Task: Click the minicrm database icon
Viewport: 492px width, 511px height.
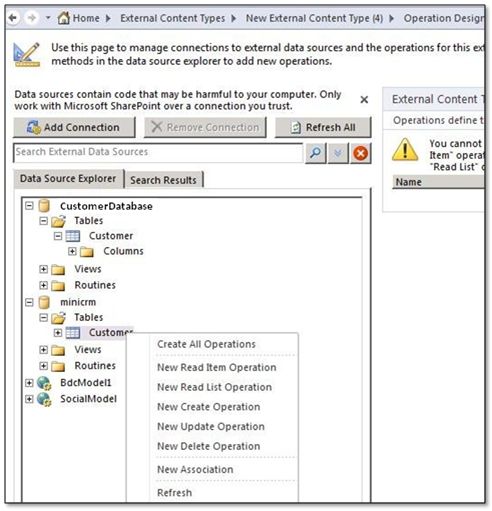Action: [44, 302]
